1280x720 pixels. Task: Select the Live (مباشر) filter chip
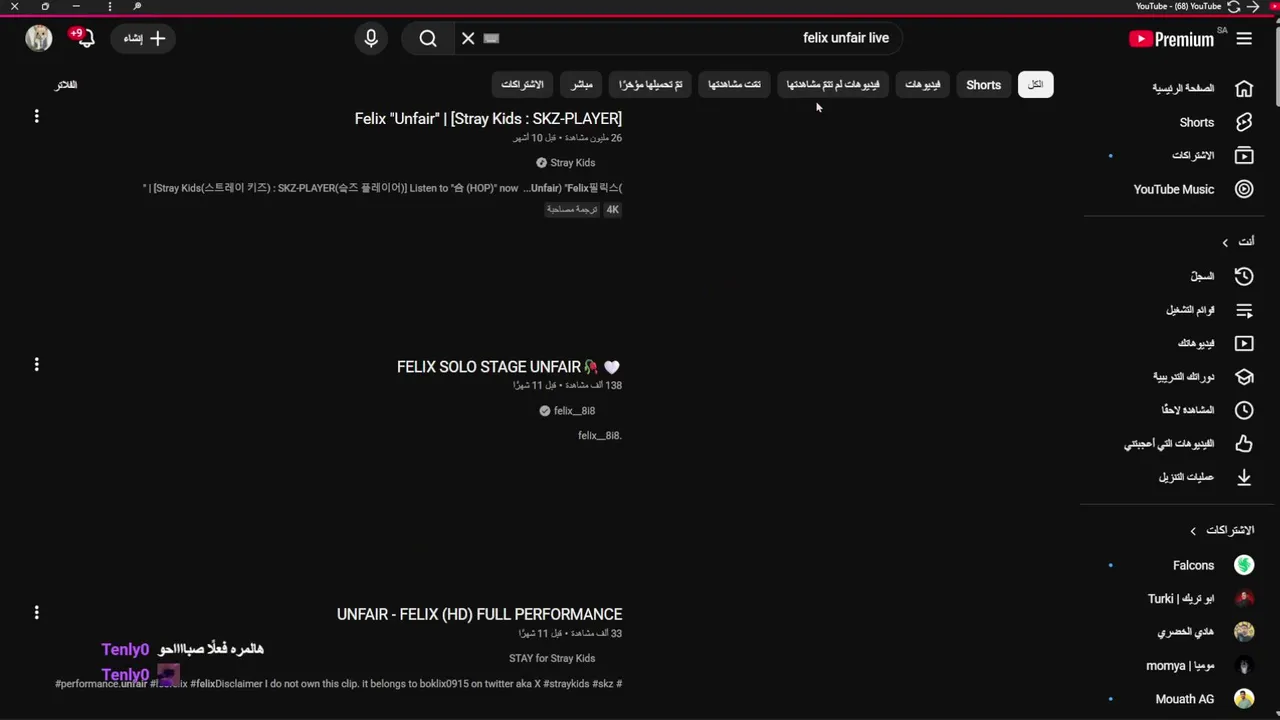(581, 85)
